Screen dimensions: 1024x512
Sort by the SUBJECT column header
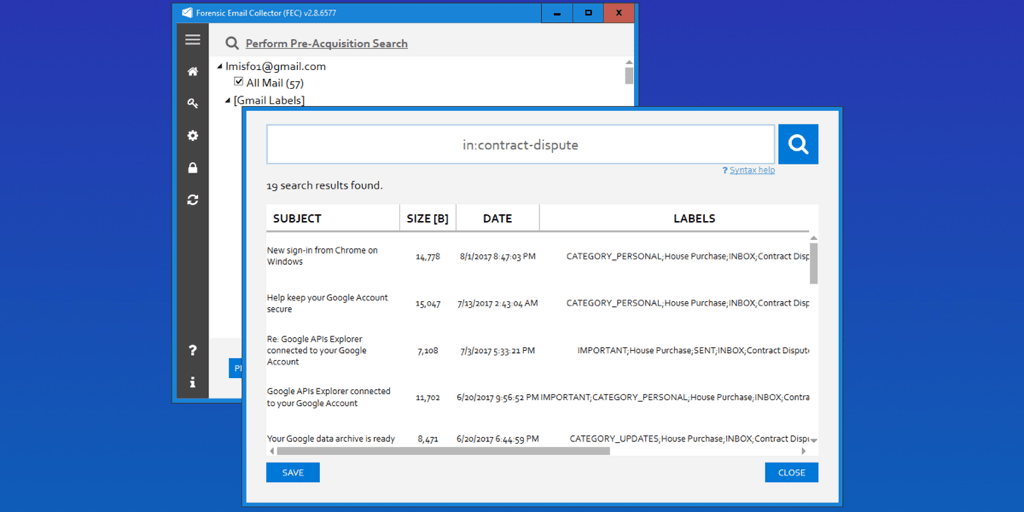[333, 218]
